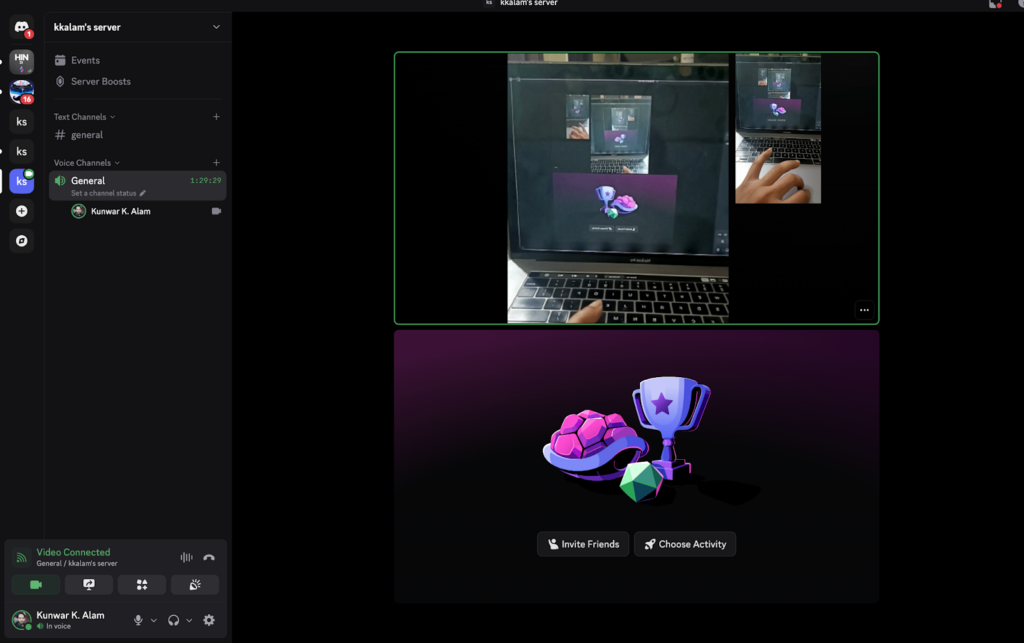Image resolution: width=1024 pixels, height=643 pixels.
Task: Deafen audio with headphones icon
Action: click(174, 620)
